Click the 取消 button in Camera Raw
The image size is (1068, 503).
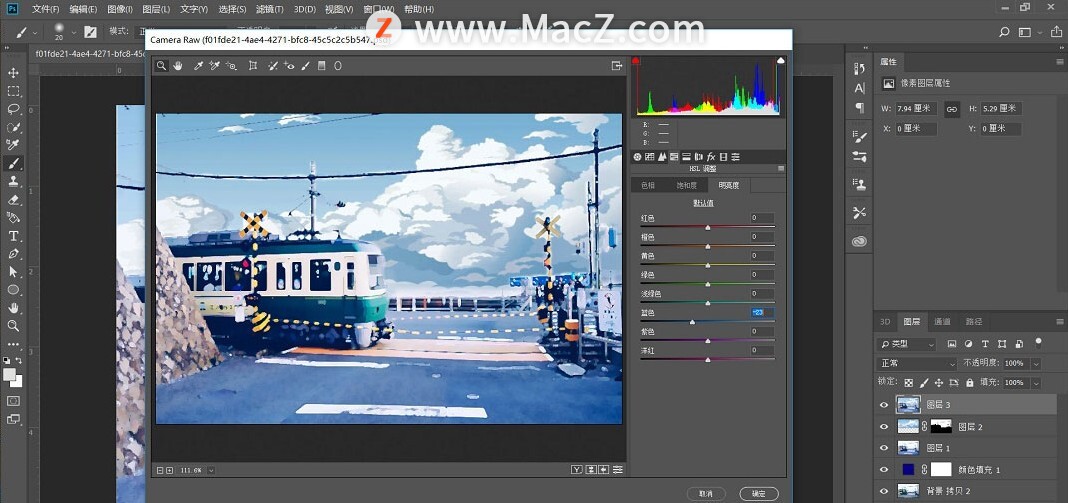(706, 493)
